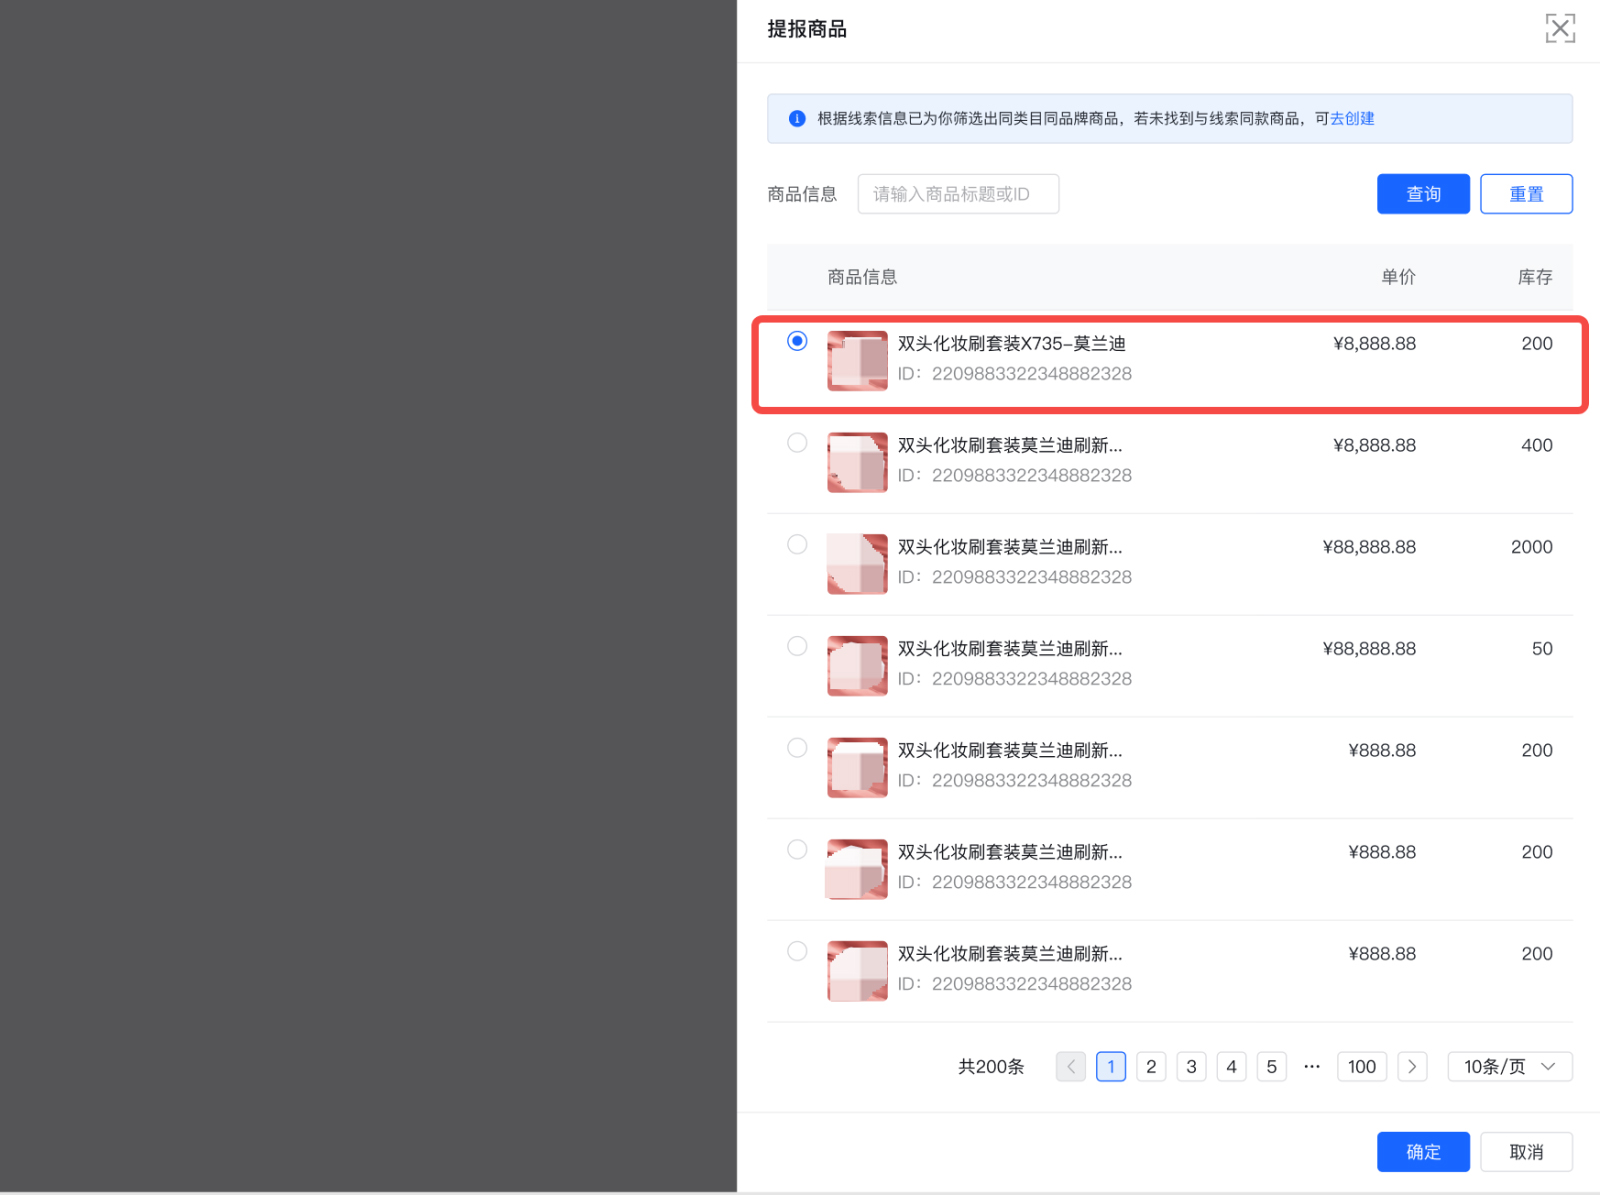Click the 重置 reset button

[1526, 193]
